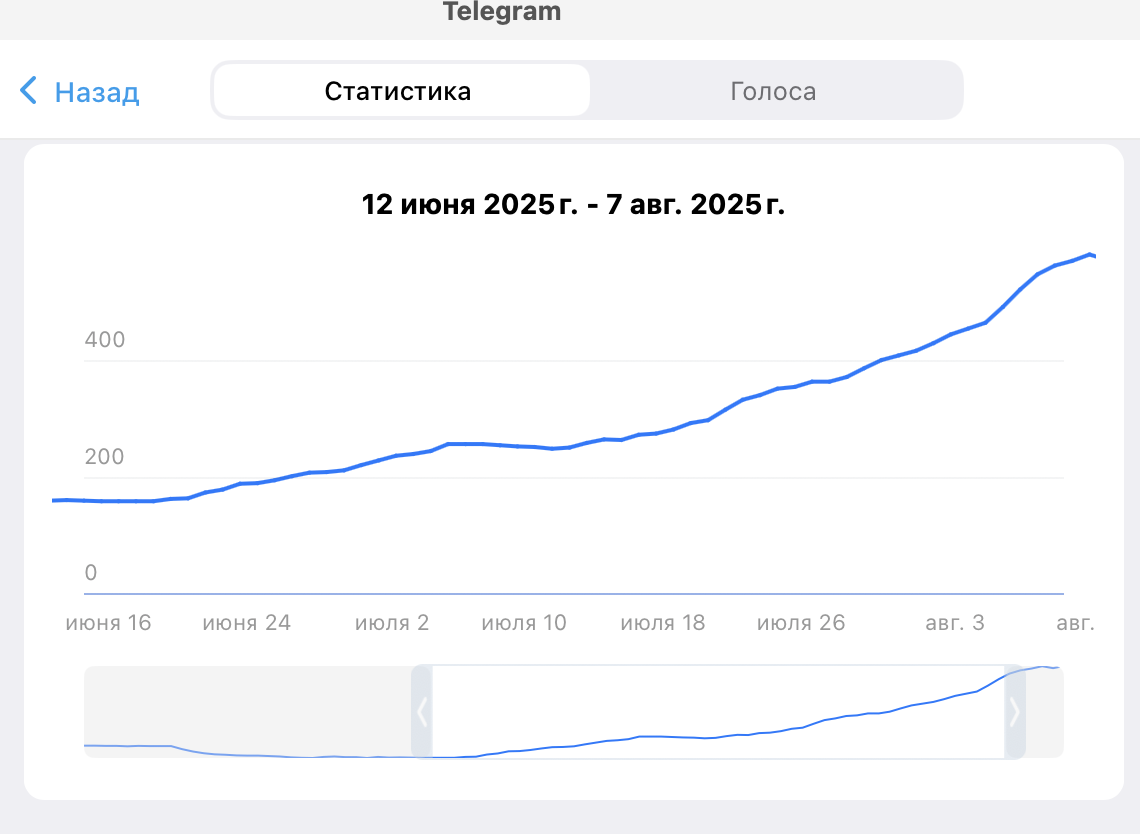
Task: Go back via the Назад link
Action: coord(97,92)
